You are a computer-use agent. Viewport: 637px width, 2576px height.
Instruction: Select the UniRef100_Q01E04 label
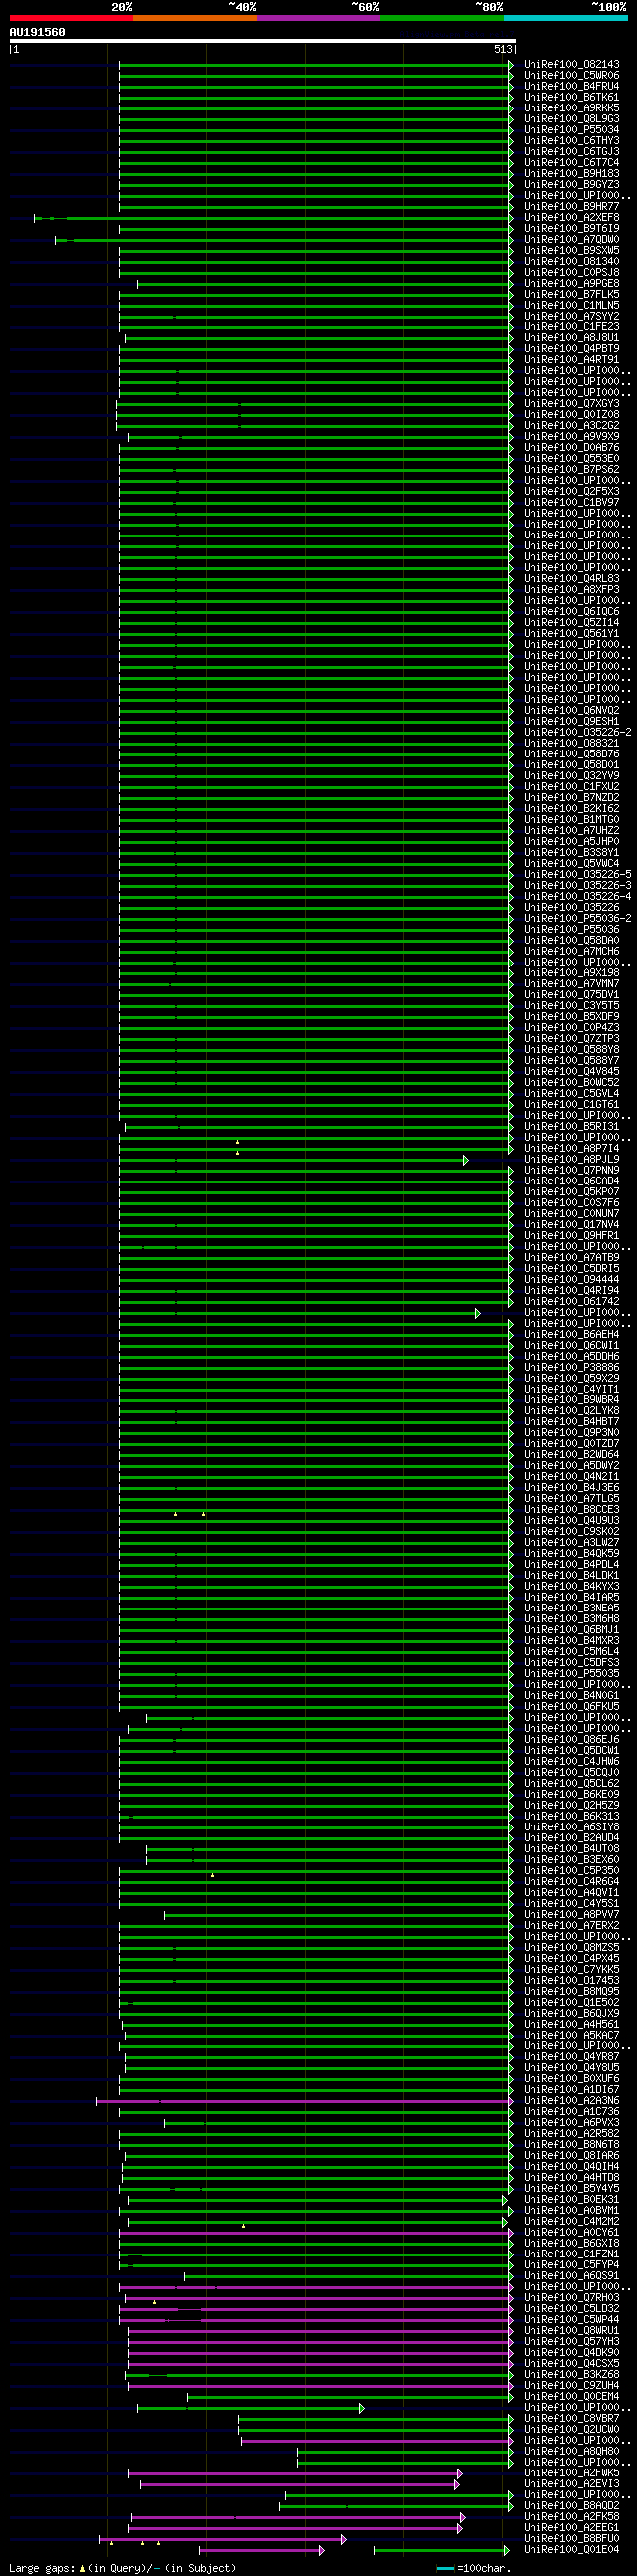pyautogui.click(x=571, y=2550)
